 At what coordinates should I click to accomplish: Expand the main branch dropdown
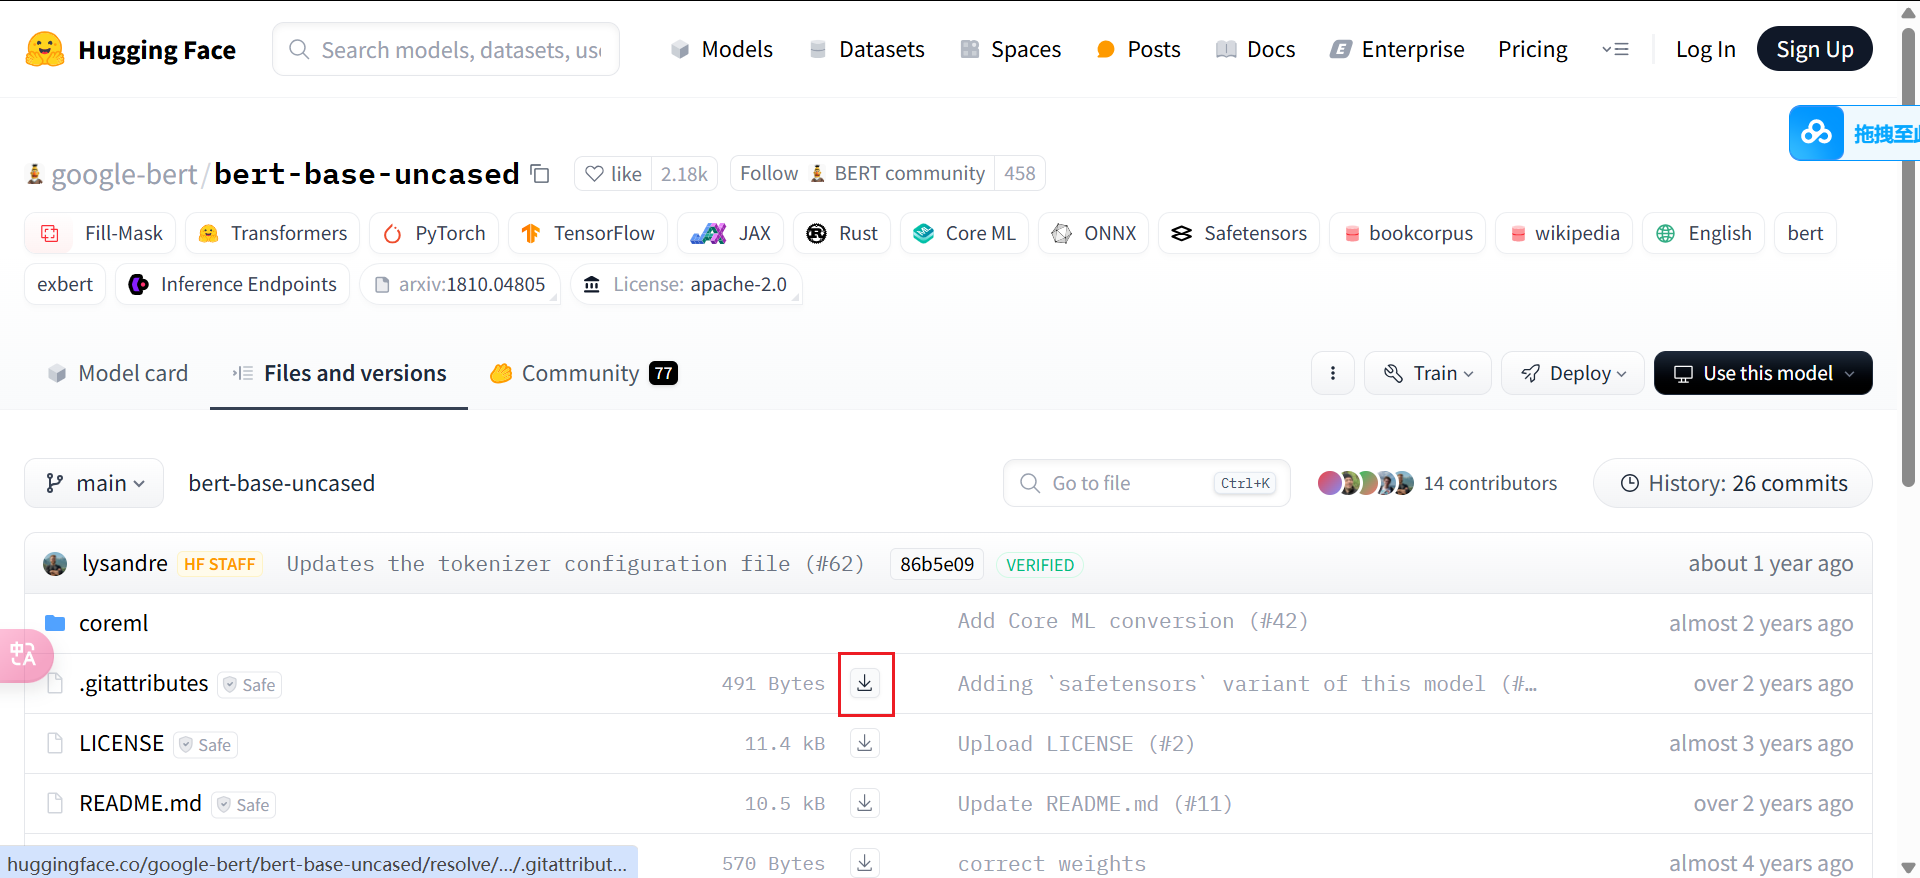pyautogui.click(x=94, y=483)
